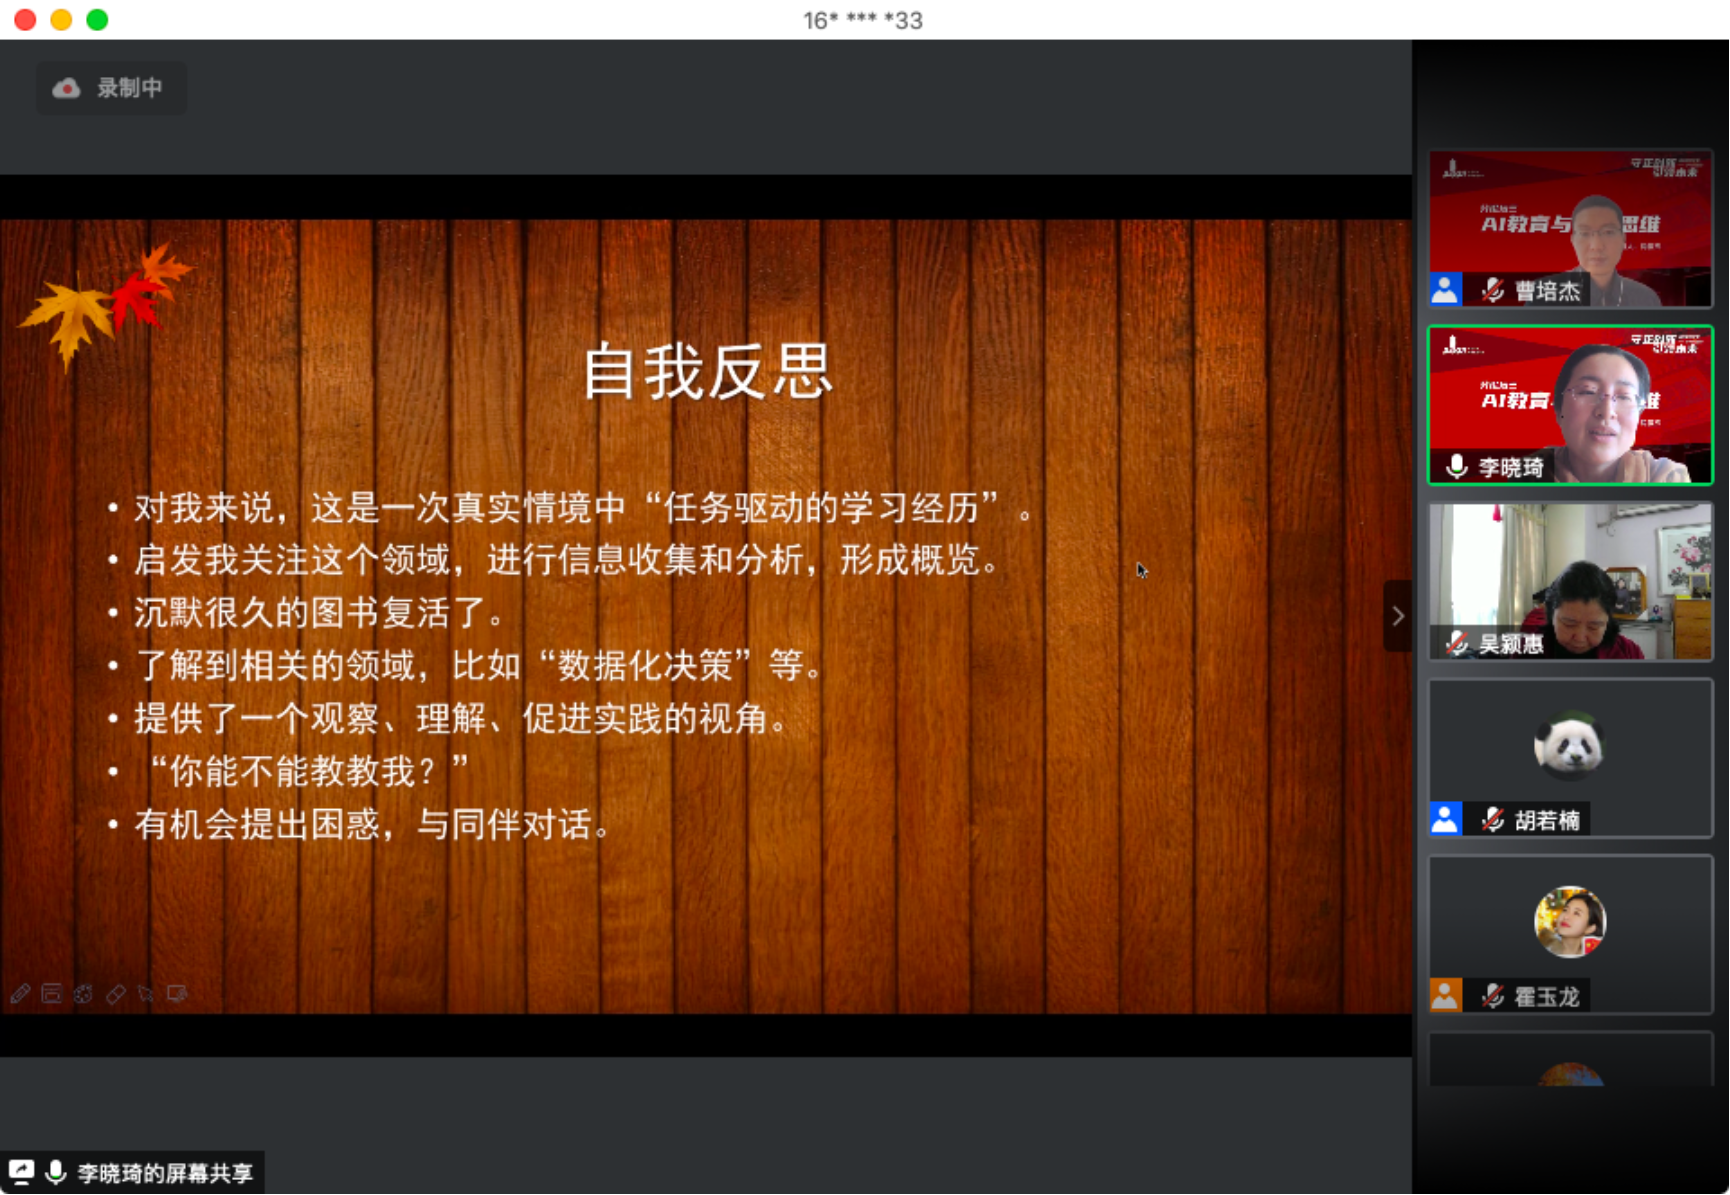Viewport: 1730px width, 1195px height.
Task: Click the 李晓琦的屏幕共享 label
Action: click(165, 1173)
